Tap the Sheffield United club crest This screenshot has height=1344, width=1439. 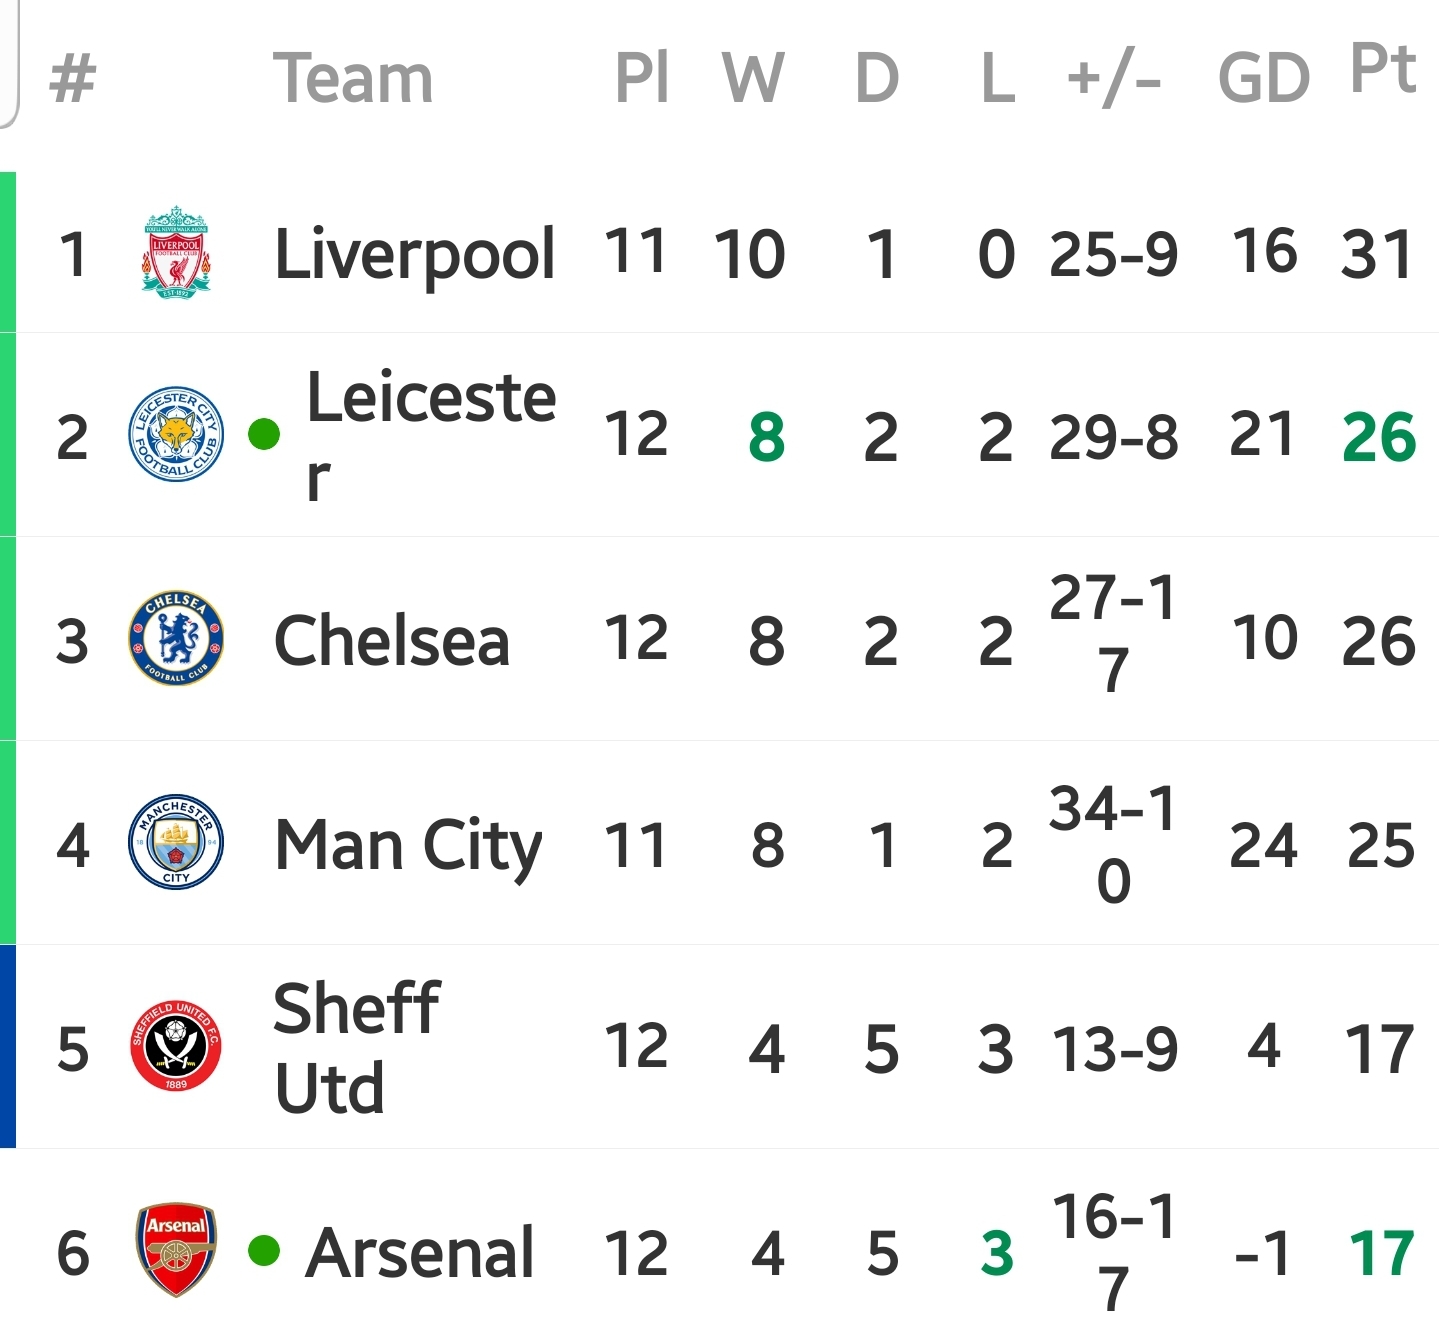(176, 1045)
